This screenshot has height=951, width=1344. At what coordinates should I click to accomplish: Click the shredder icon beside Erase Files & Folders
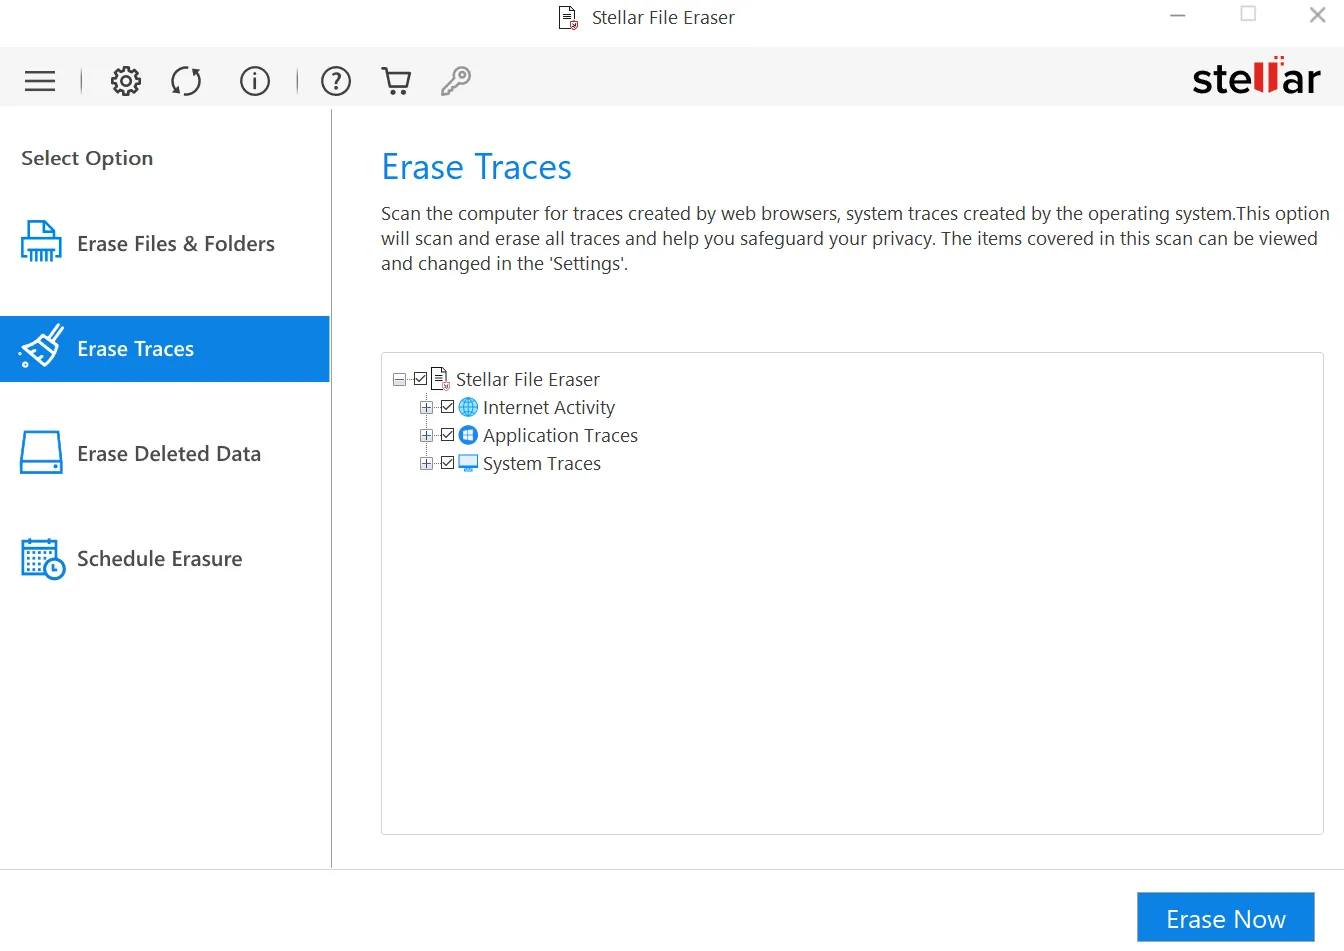[41, 242]
